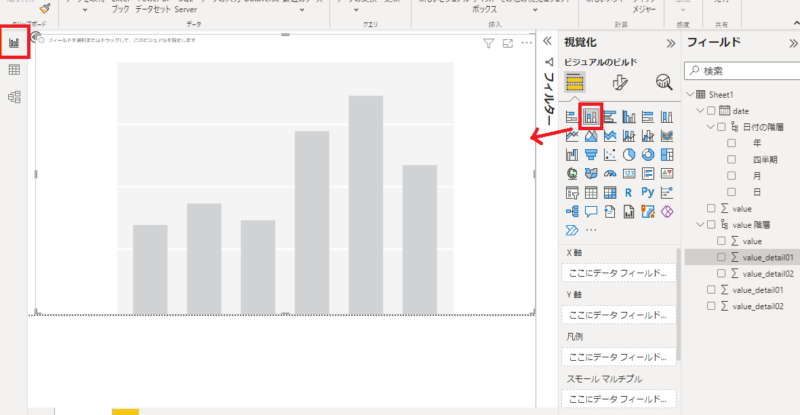Check the 日付の階層 checkbox
The image size is (800, 415).
click(721, 127)
